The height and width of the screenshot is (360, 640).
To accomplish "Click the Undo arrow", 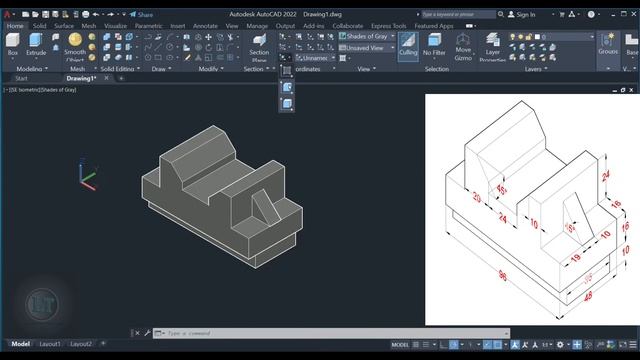I will tap(96, 14).
